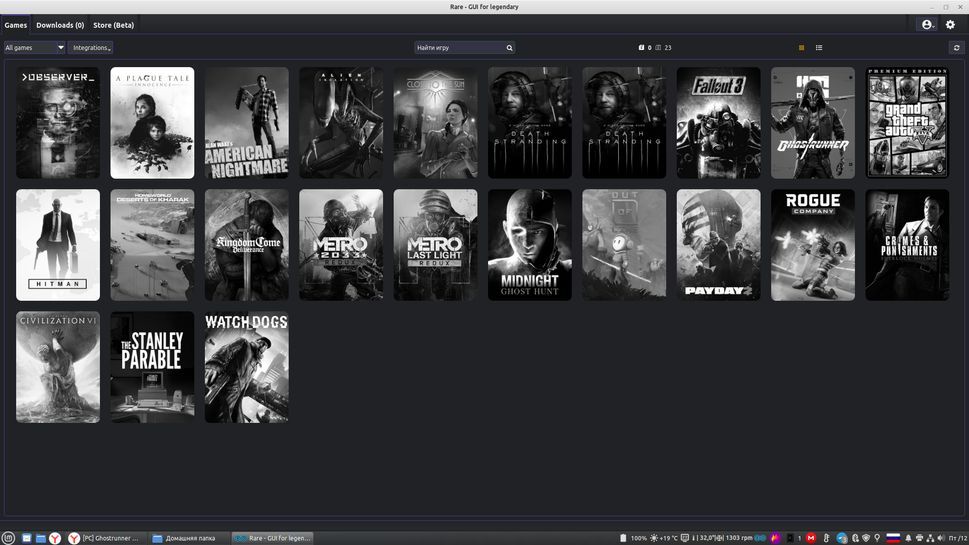Select A Plague Tale Innocence cover
Viewport: 969px width, 545px height.
click(152, 123)
